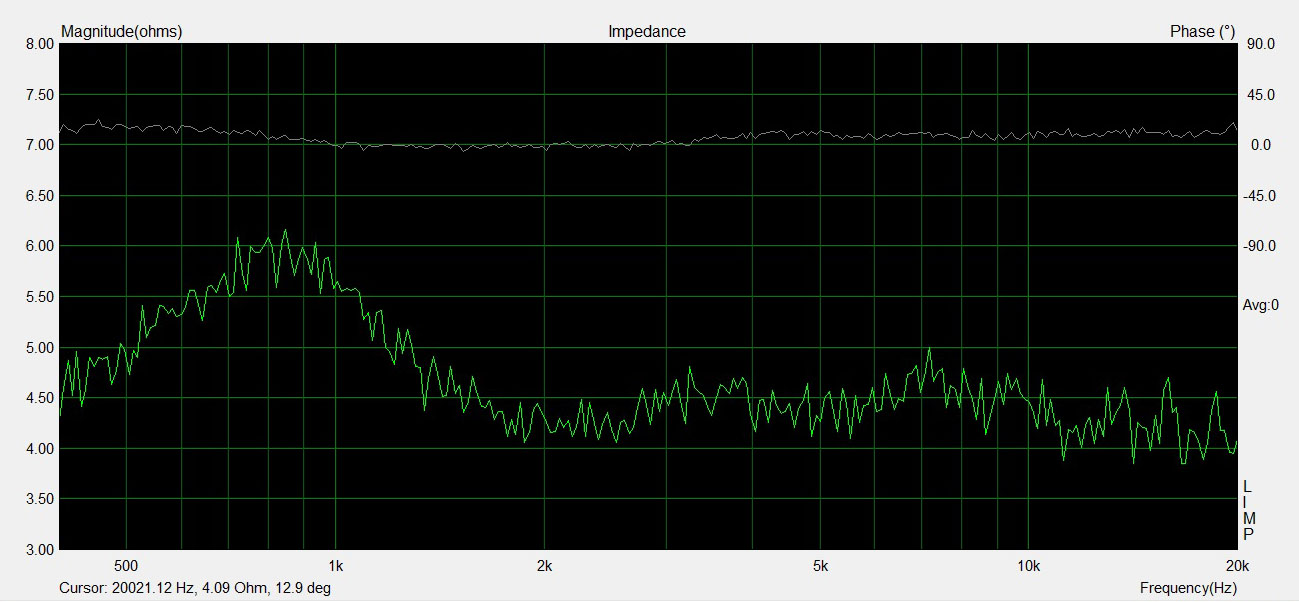Image resolution: width=1299 pixels, height=602 pixels.
Task: Click the 6.50 magnitude axis value
Action: 39,196
